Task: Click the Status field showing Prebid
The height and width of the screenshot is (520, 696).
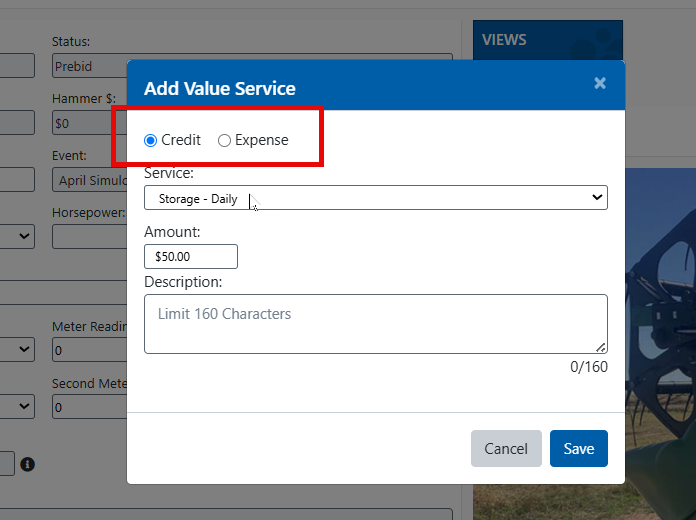Action: 90,66
